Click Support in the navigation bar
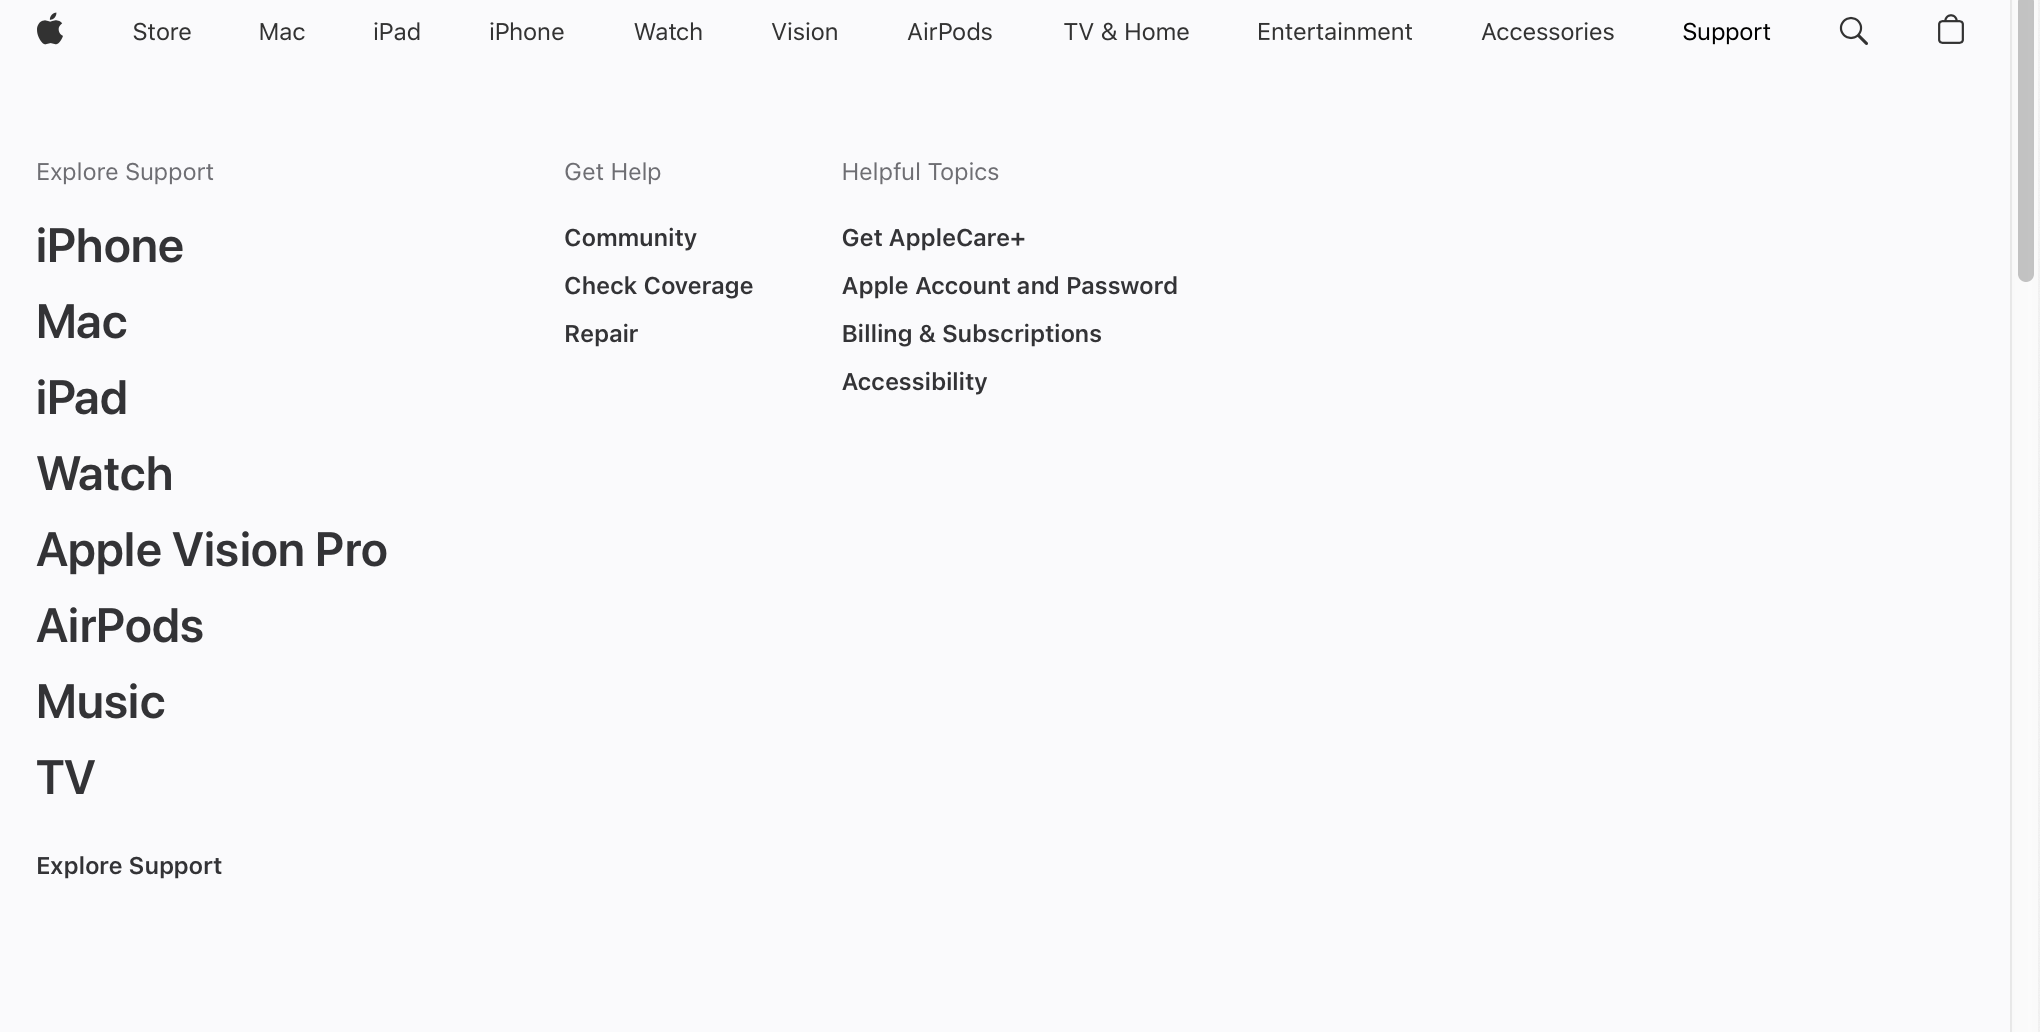Viewport: 2040px width, 1032px height. tap(1726, 32)
